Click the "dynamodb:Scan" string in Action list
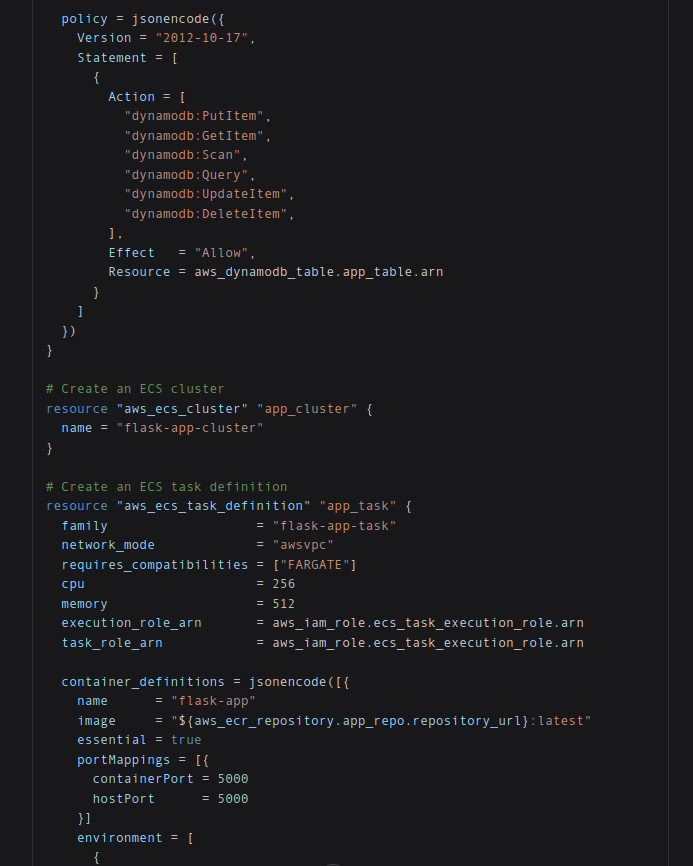The width and height of the screenshot is (693, 866). [x=182, y=155]
